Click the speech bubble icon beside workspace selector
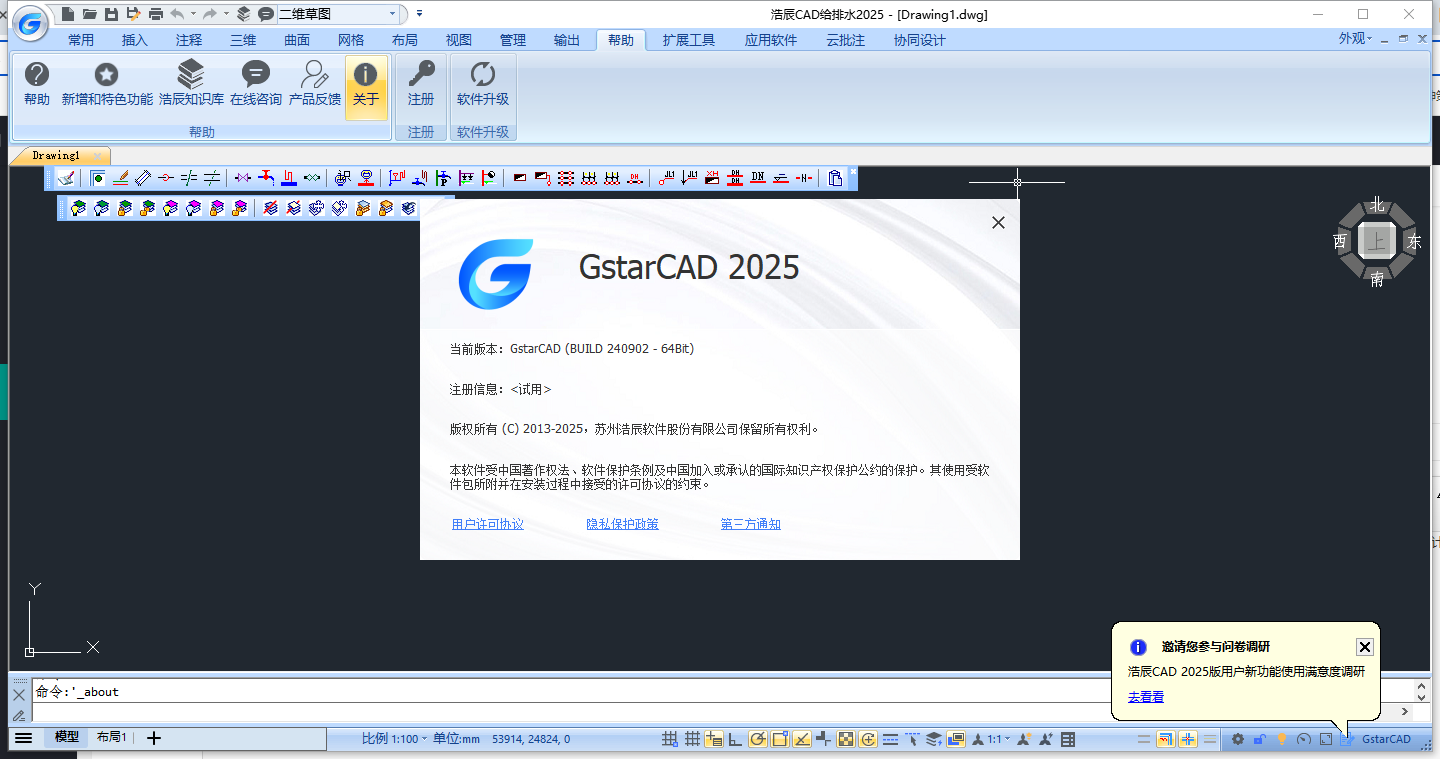The image size is (1440, 759). click(265, 14)
